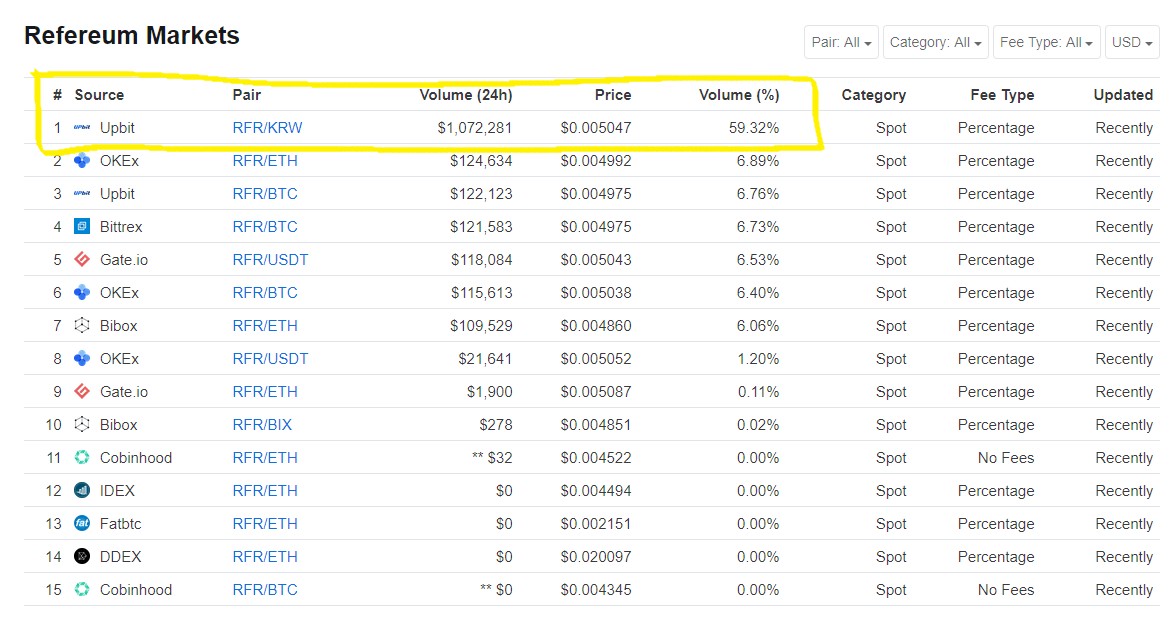Viewport: 1171px width, 623px height.
Task: Sort by the Fee Type column header
Action: (1002, 95)
